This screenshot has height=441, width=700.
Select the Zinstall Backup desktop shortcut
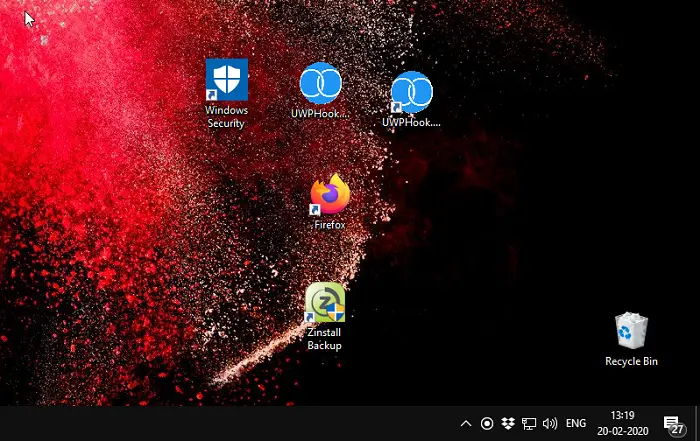point(325,316)
